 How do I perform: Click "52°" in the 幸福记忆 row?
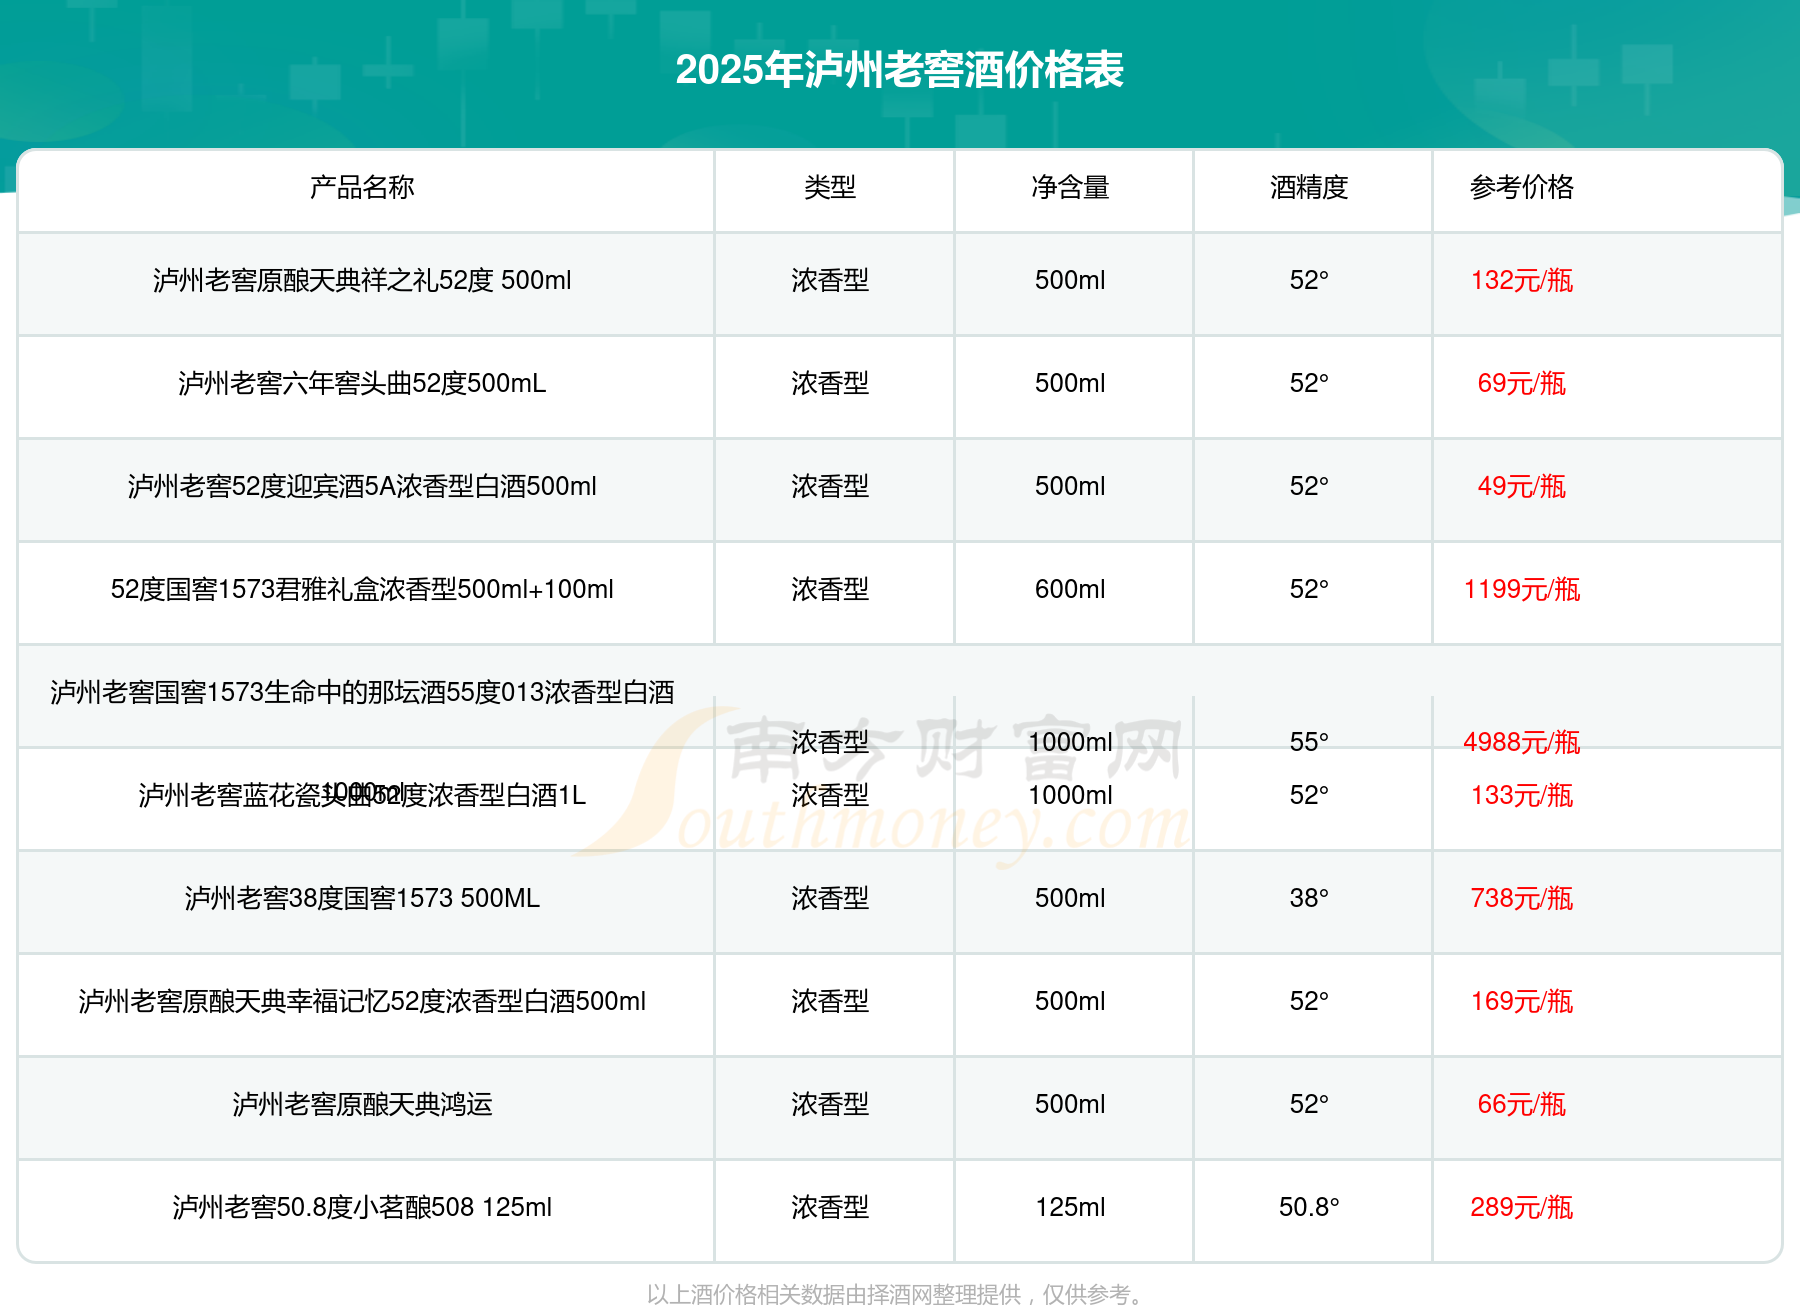[x=1309, y=1001]
